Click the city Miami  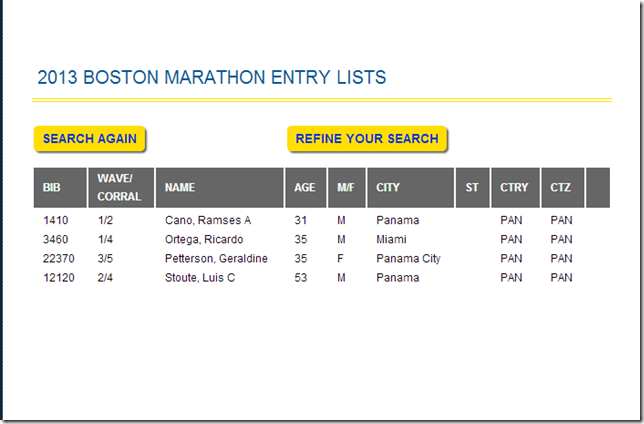(391, 240)
